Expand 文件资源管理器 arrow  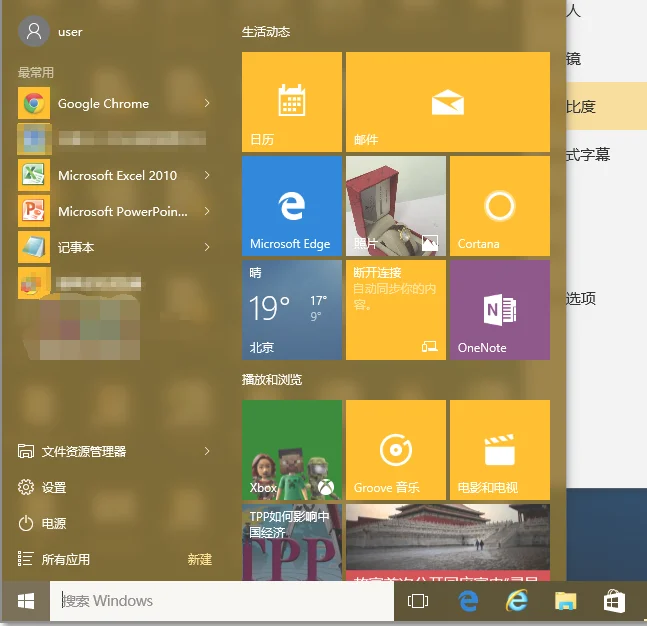pos(207,451)
